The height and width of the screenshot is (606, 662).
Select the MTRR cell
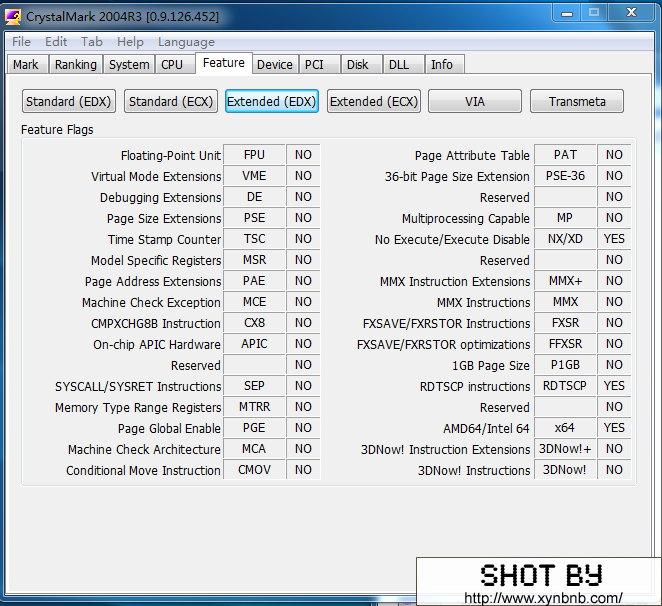pyautogui.click(x=254, y=407)
